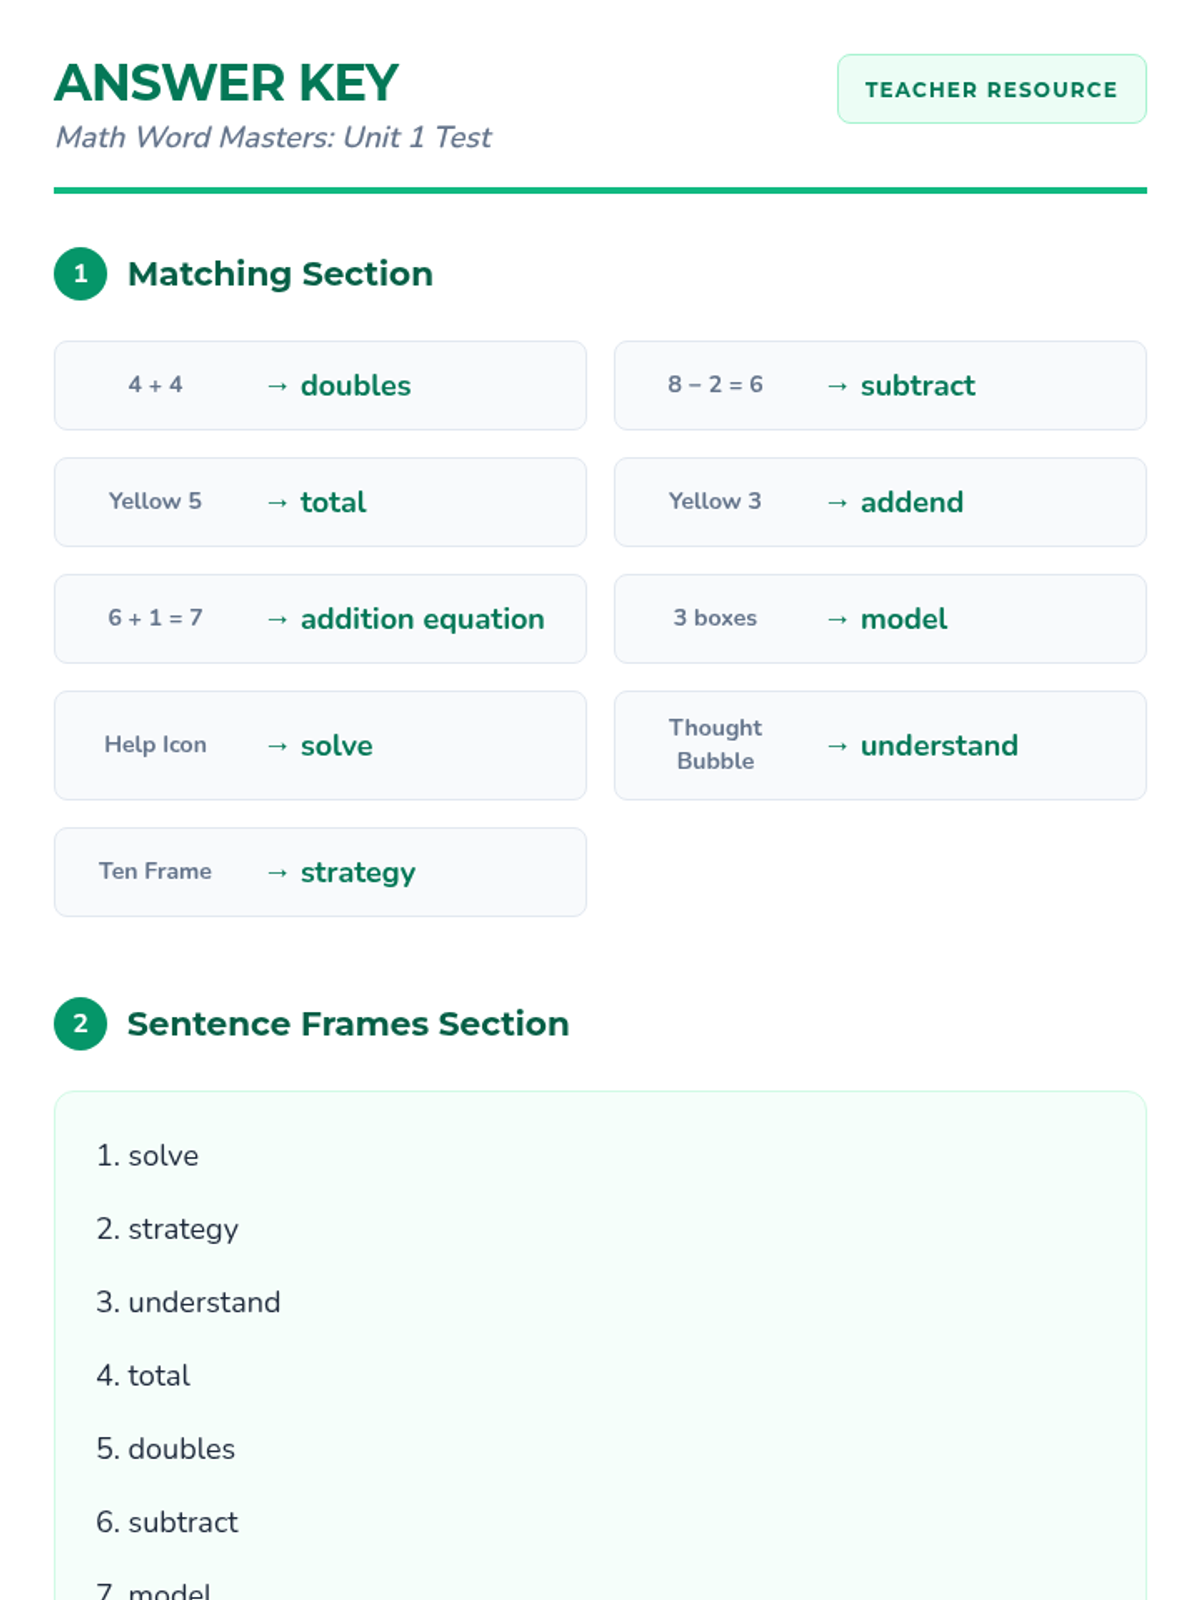
Task: Click the Teacher Resource badge
Action: tap(991, 89)
